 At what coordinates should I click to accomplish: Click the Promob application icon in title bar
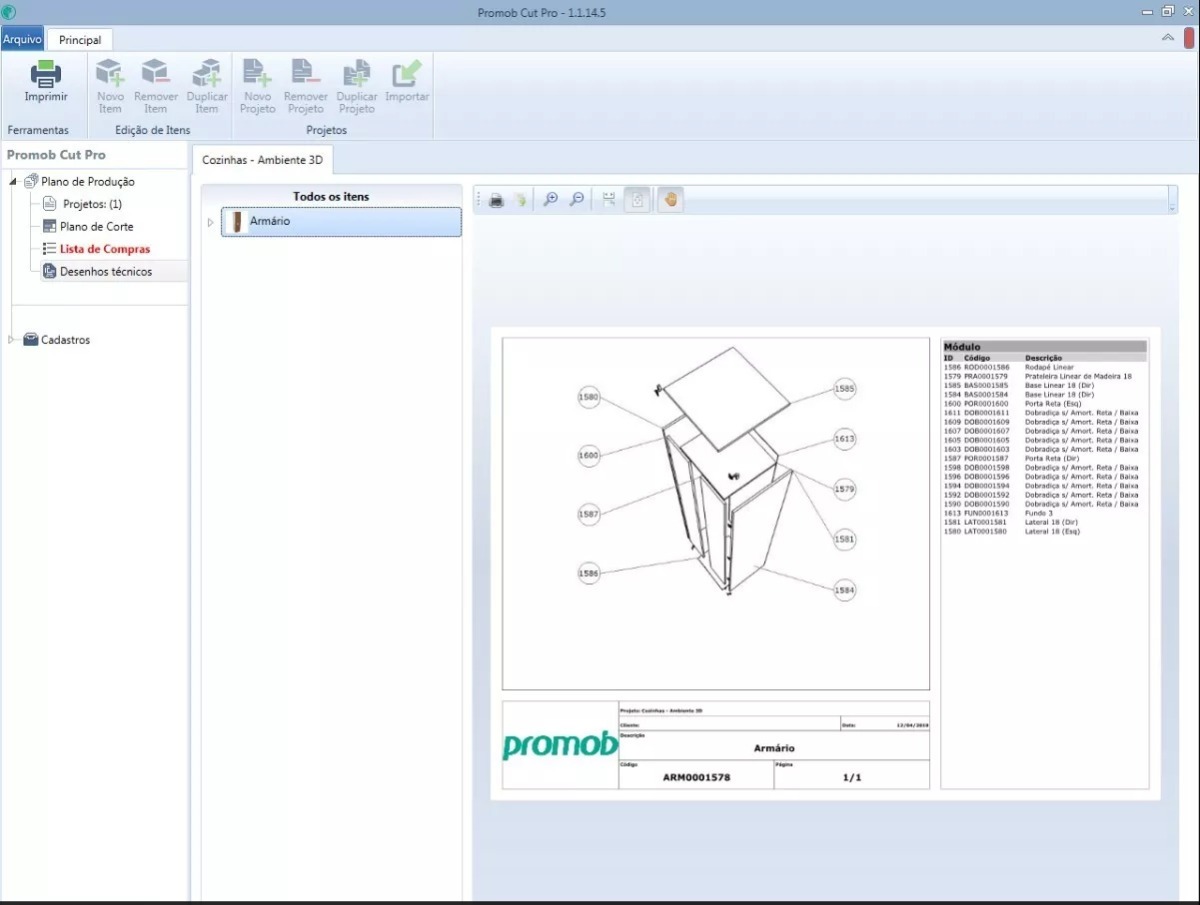[9, 11]
